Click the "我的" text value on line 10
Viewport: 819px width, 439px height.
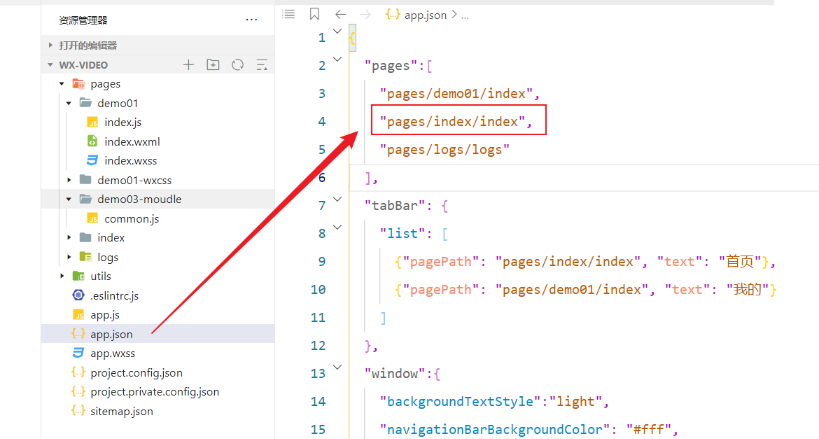747,290
